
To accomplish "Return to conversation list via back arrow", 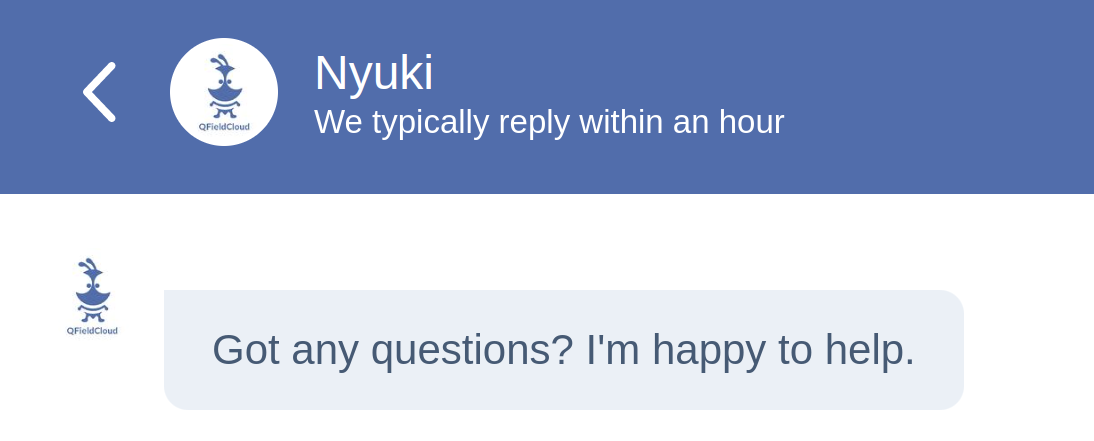I will [99, 91].
